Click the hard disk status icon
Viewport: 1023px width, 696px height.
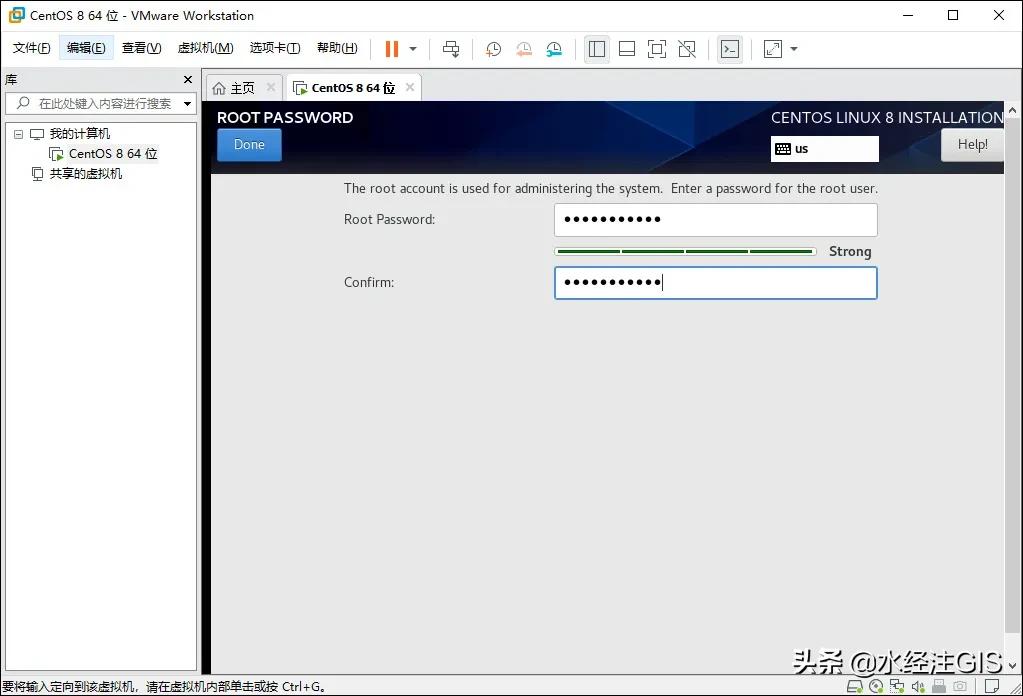(x=855, y=687)
